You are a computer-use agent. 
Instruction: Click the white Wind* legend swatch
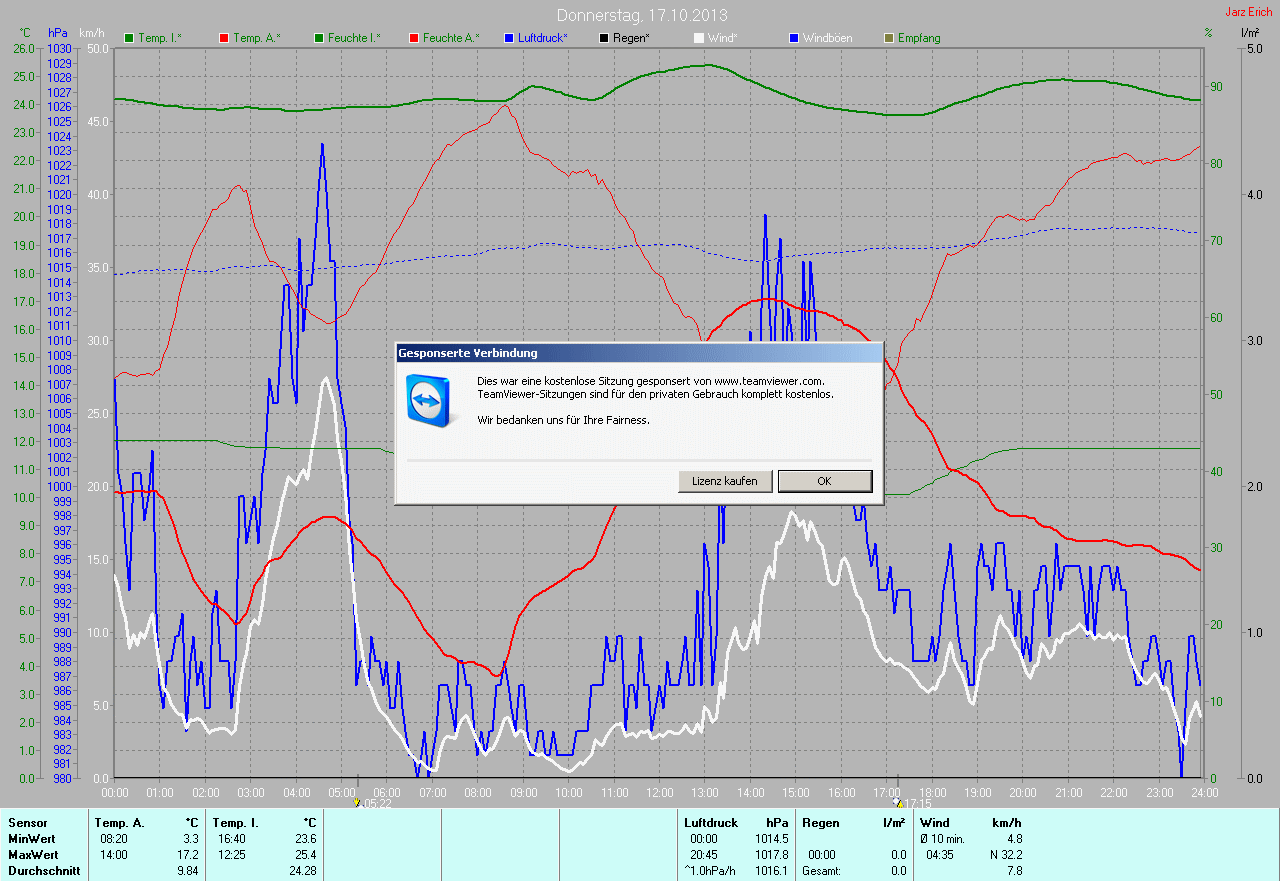[699, 38]
